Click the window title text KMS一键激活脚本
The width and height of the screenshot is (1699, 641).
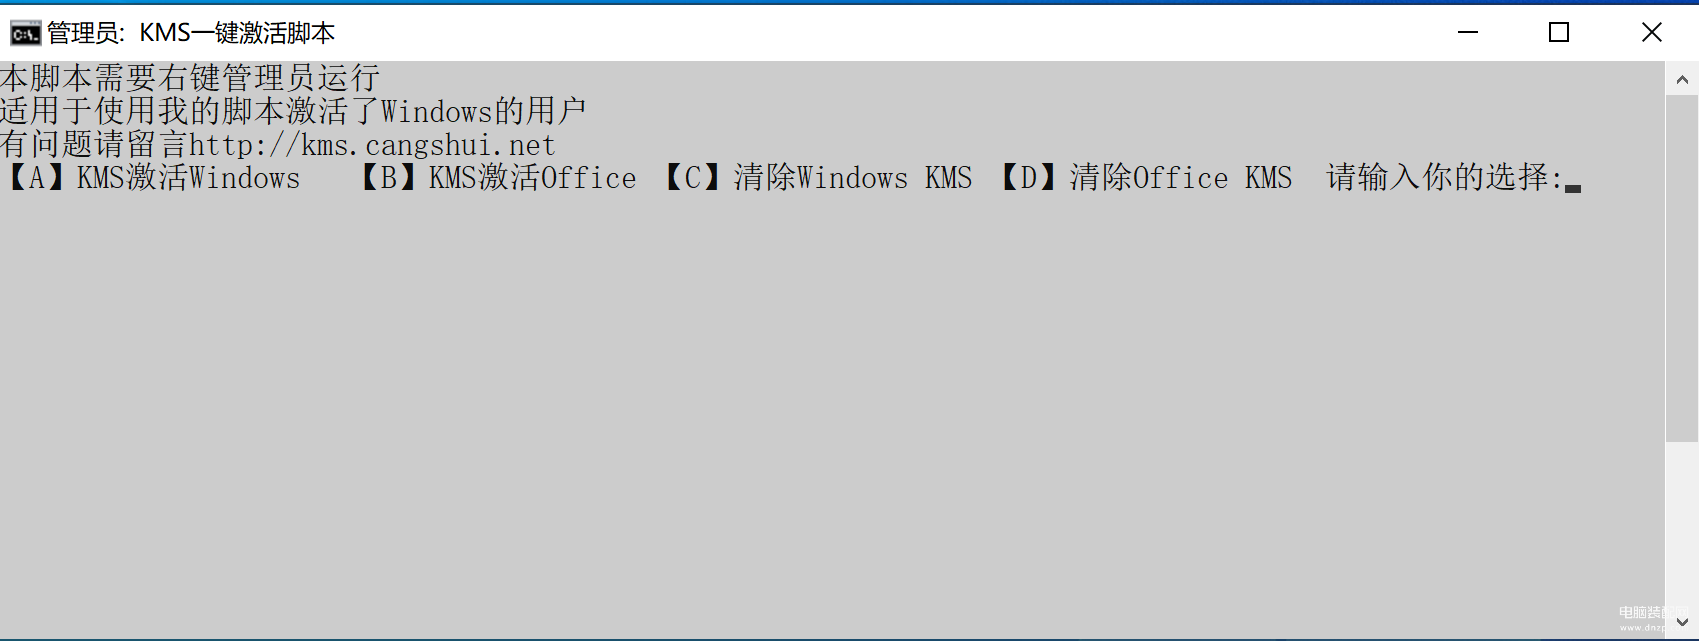237,33
